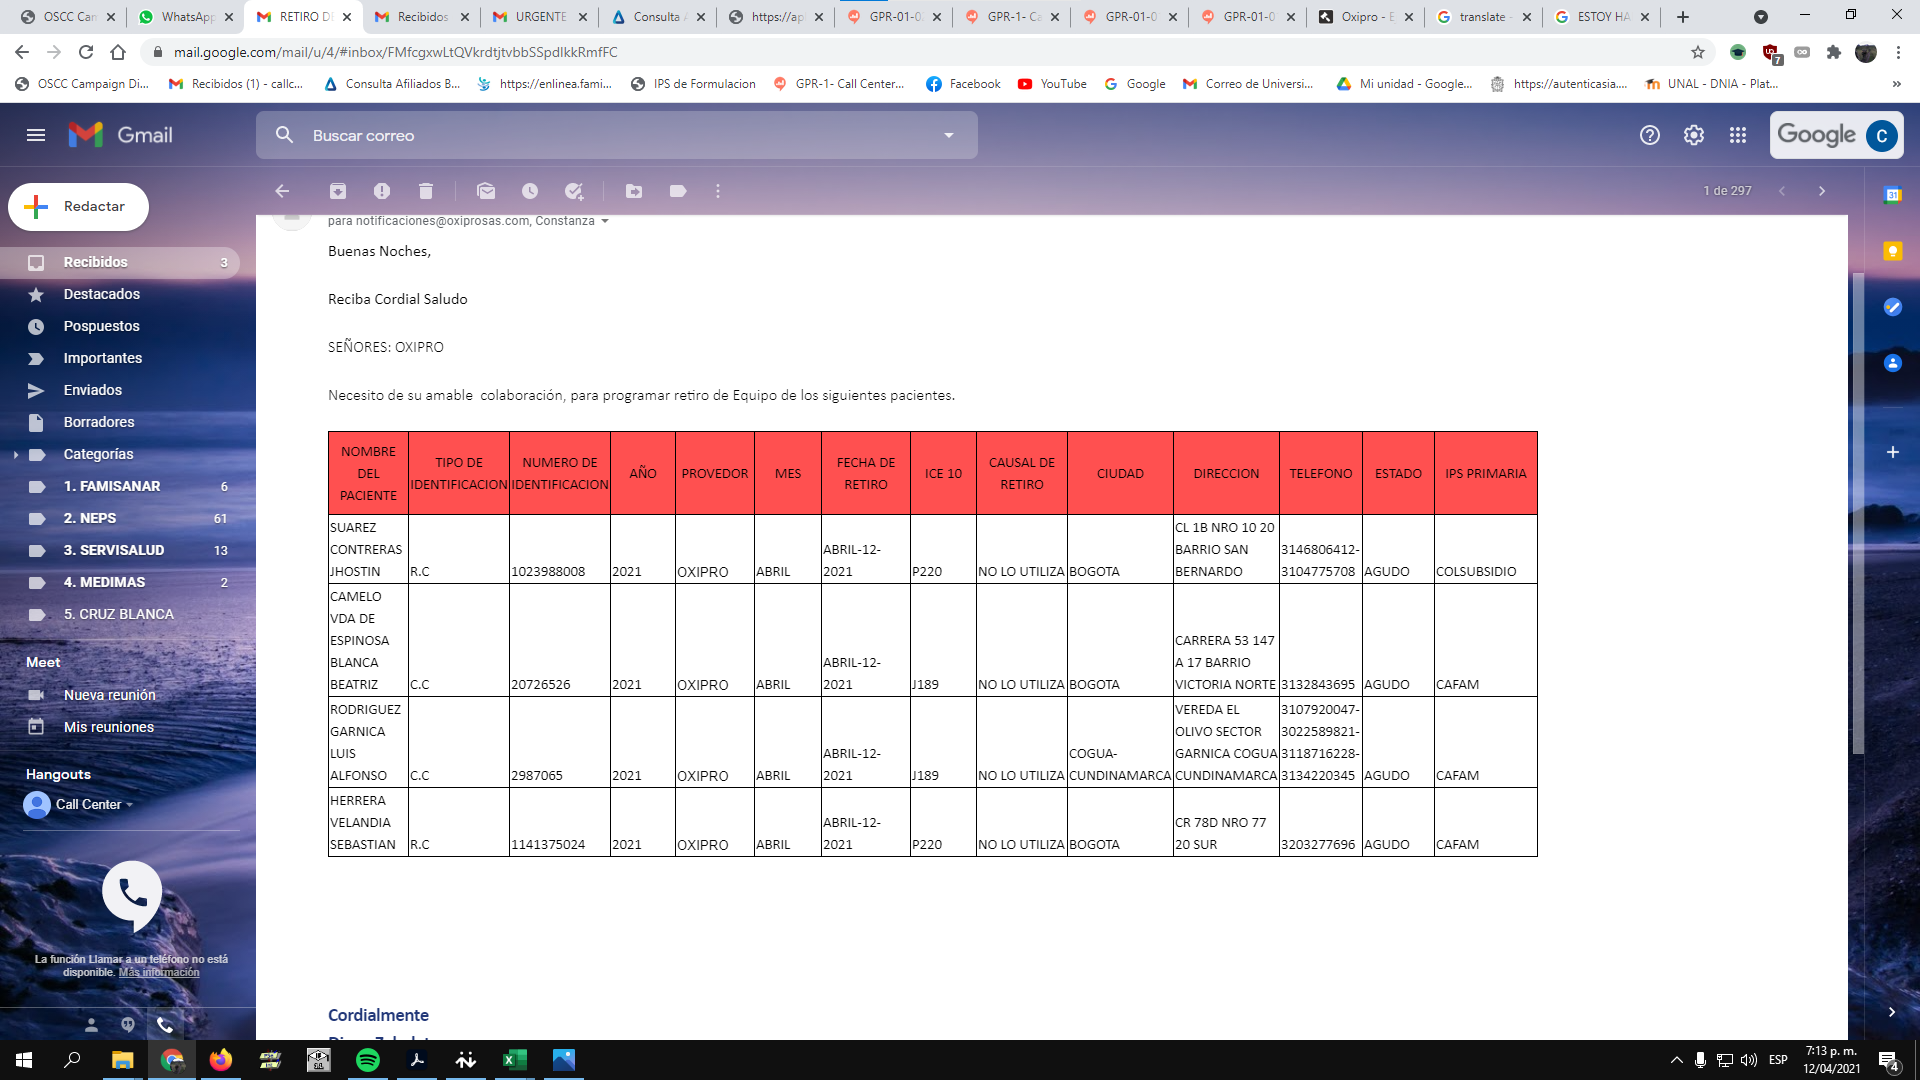Open the Windows notification center
Screen dimensions: 1920x1080
tap(1889, 1060)
